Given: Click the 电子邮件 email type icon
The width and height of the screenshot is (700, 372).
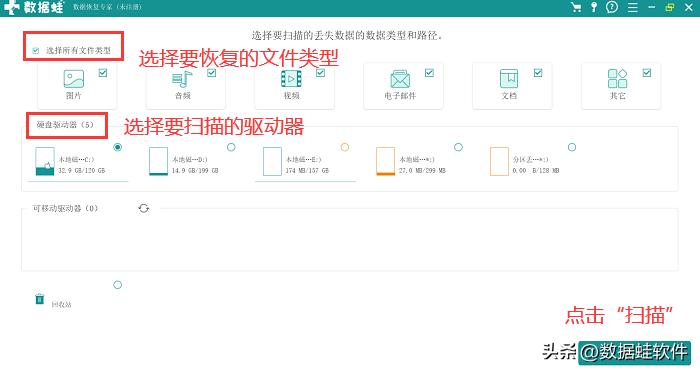Looking at the screenshot, I should click(x=400, y=79).
